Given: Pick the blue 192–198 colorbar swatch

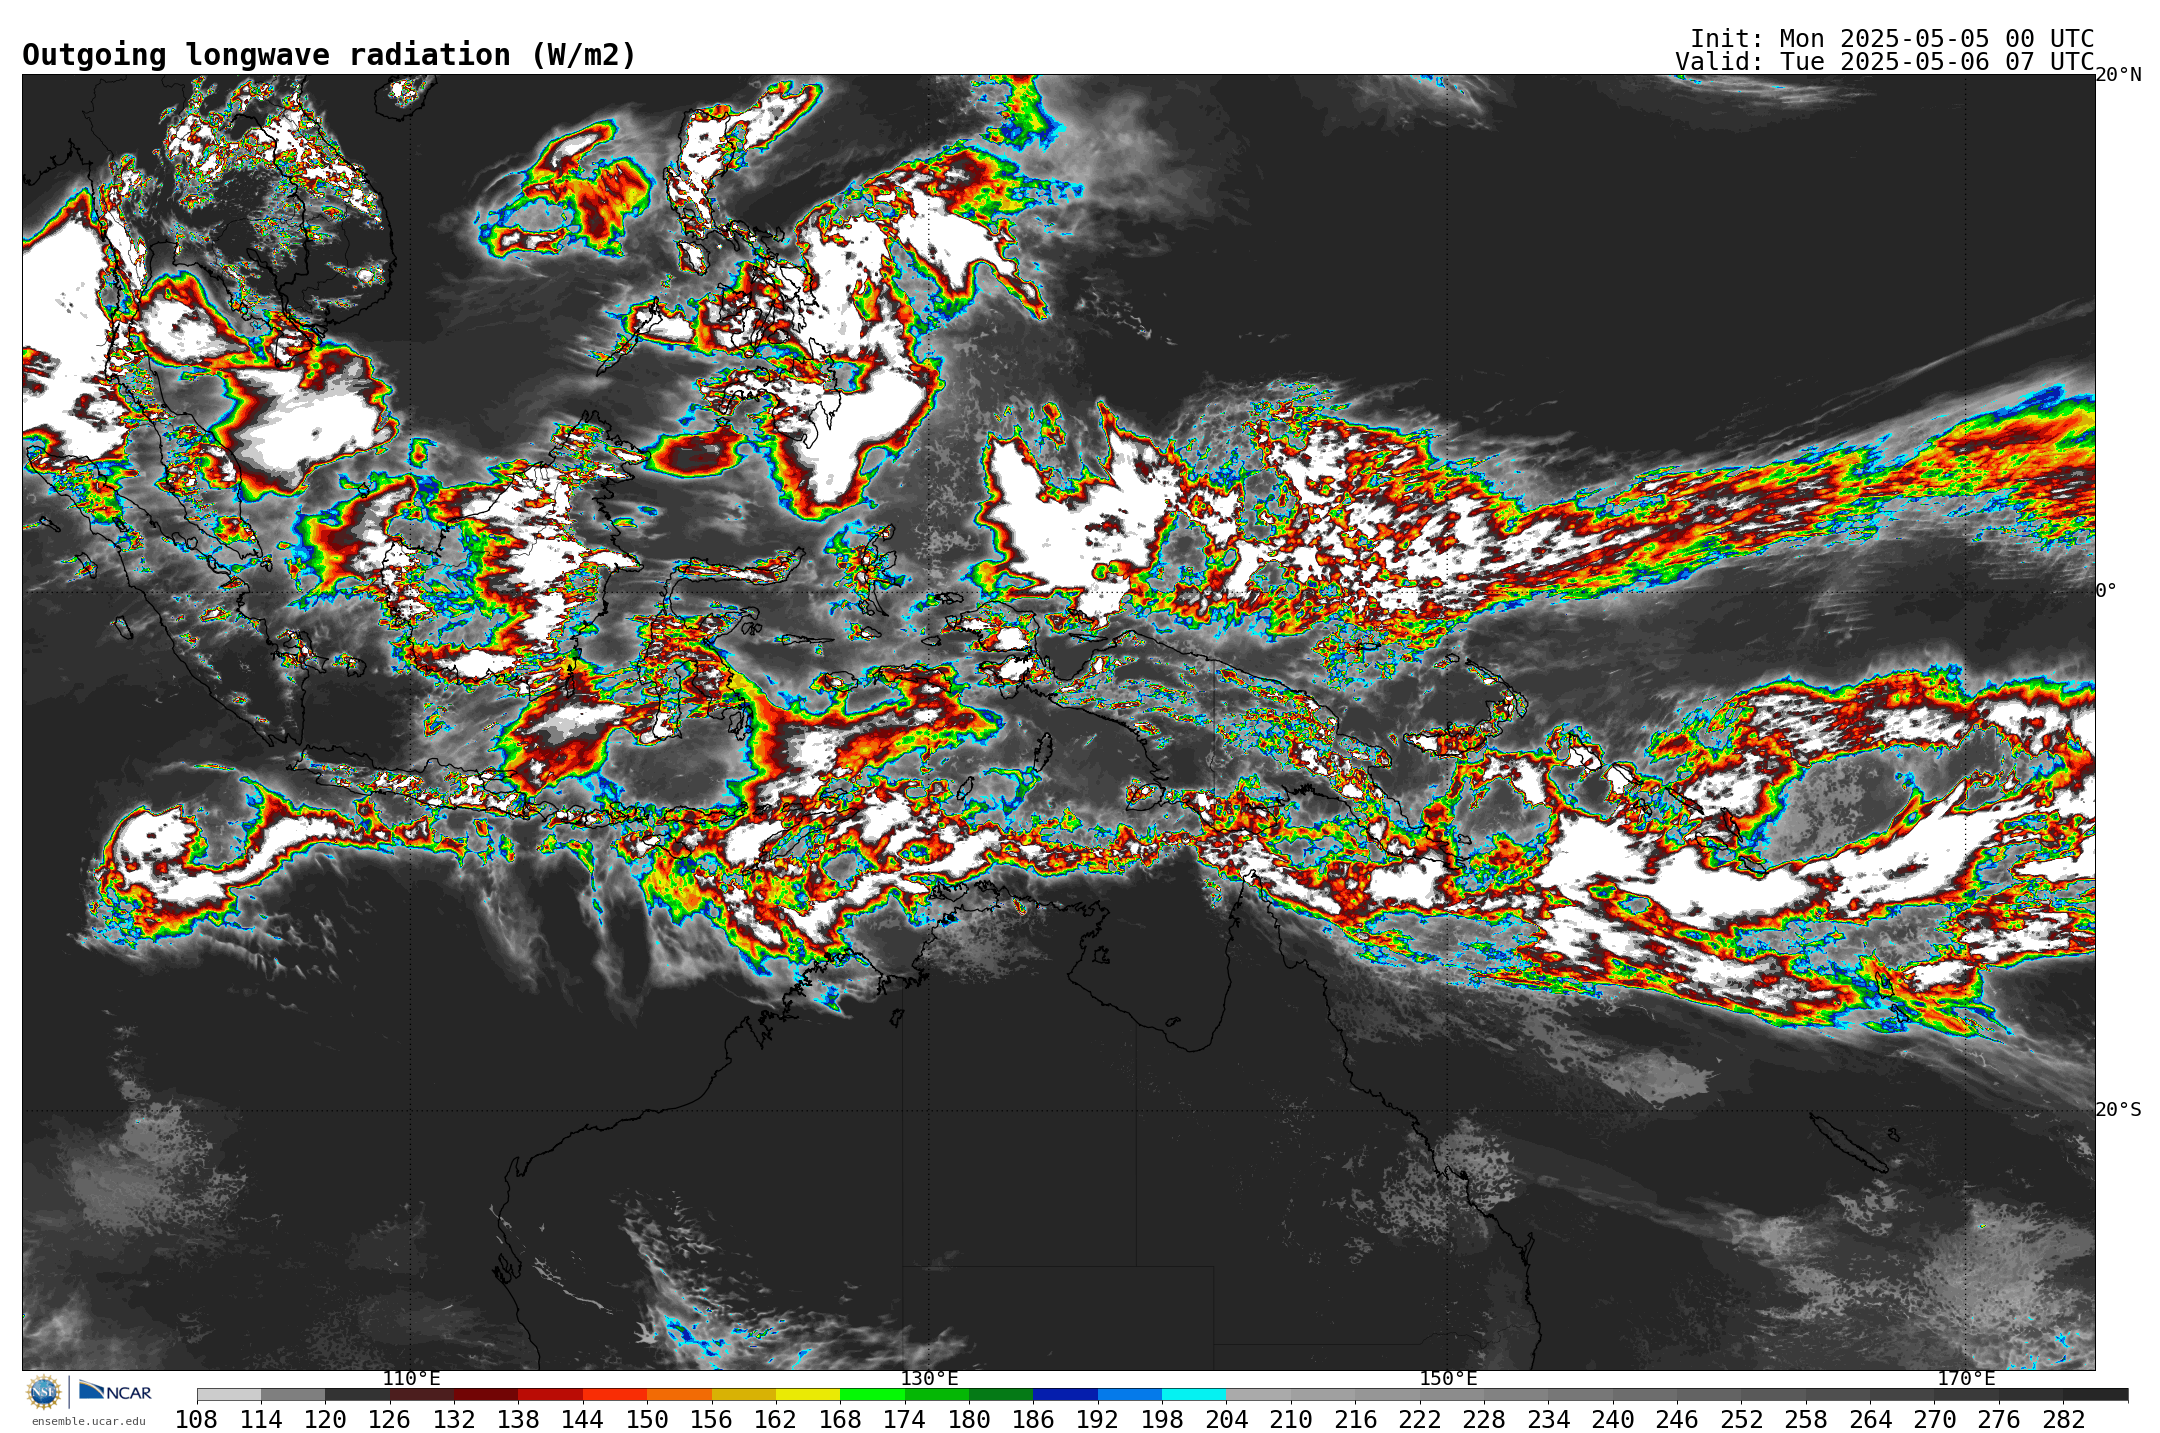Looking at the screenshot, I should coord(1129,1395).
